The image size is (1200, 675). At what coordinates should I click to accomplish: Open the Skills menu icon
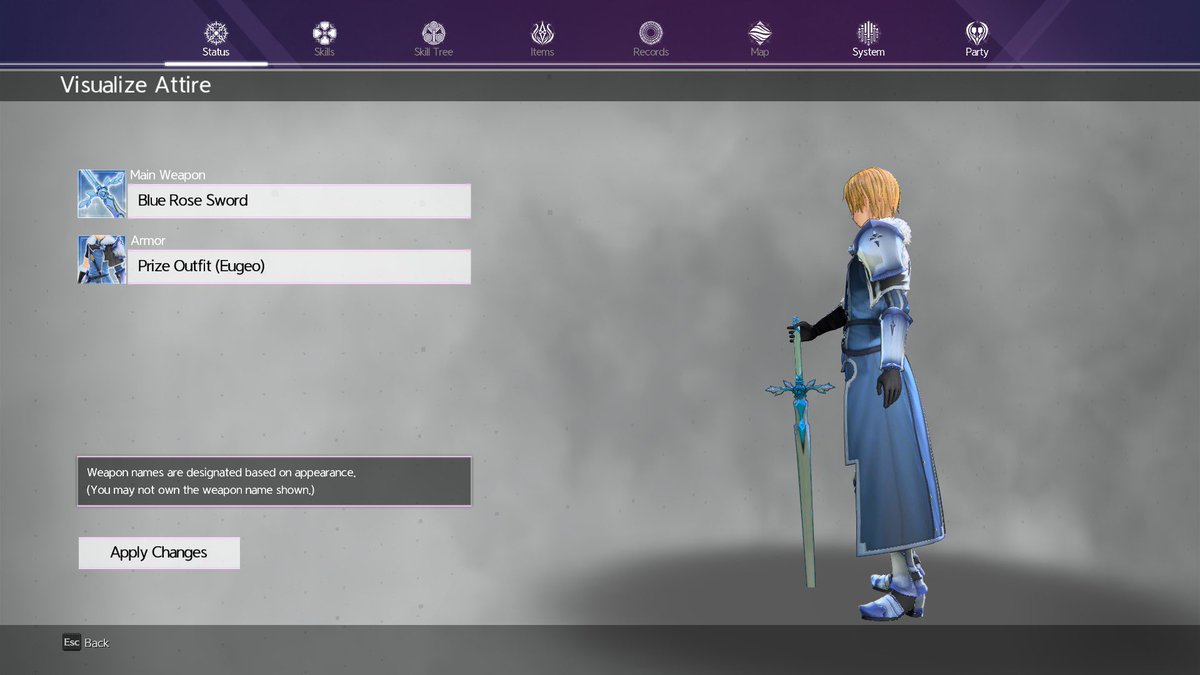point(324,32)
